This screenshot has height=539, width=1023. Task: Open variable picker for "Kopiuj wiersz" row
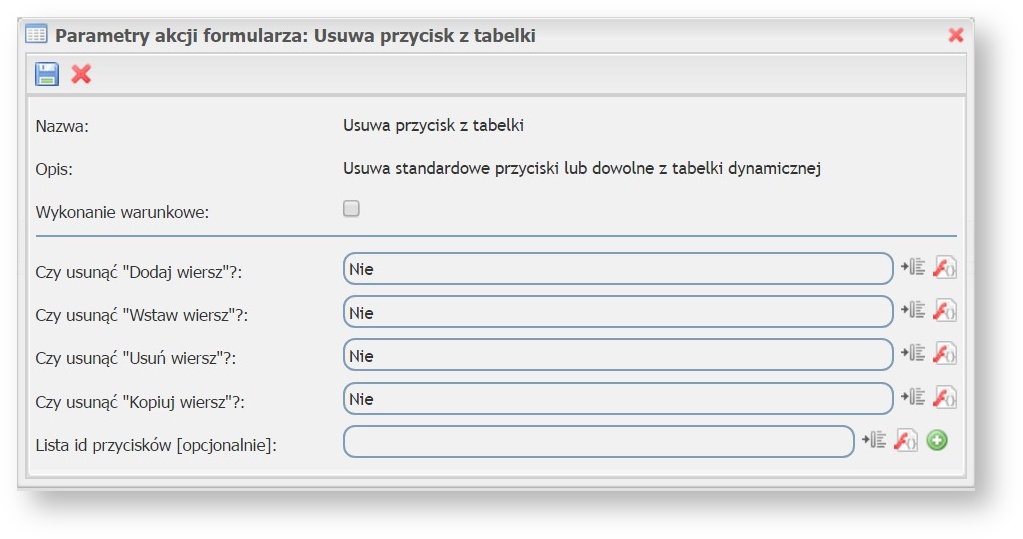912,398
